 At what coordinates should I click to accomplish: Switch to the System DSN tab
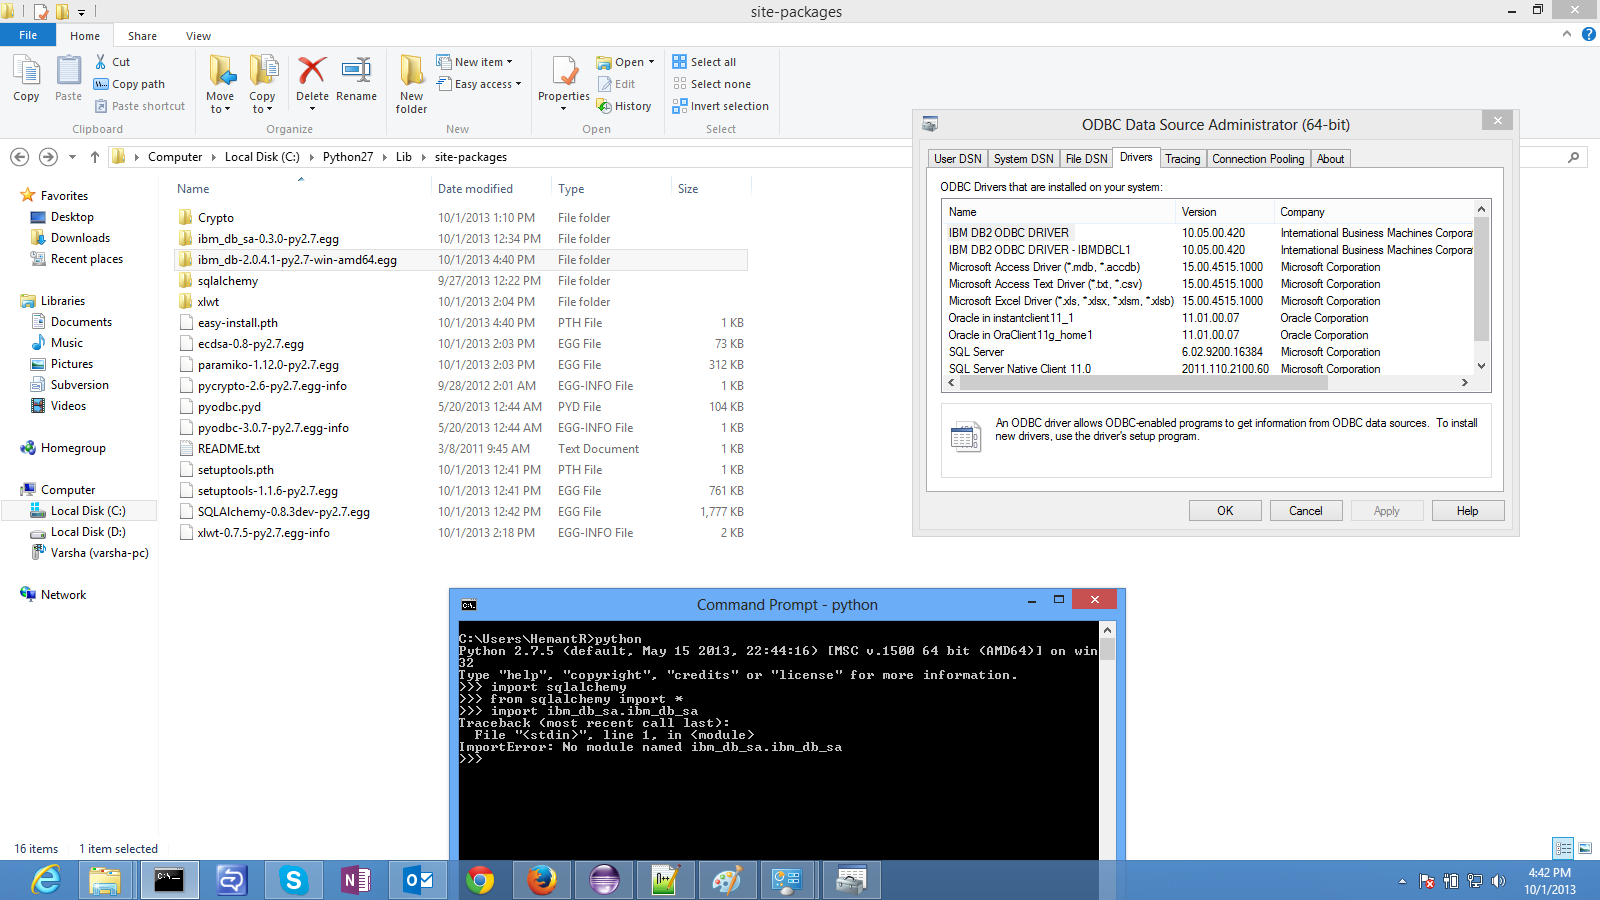pos(1024,159)
